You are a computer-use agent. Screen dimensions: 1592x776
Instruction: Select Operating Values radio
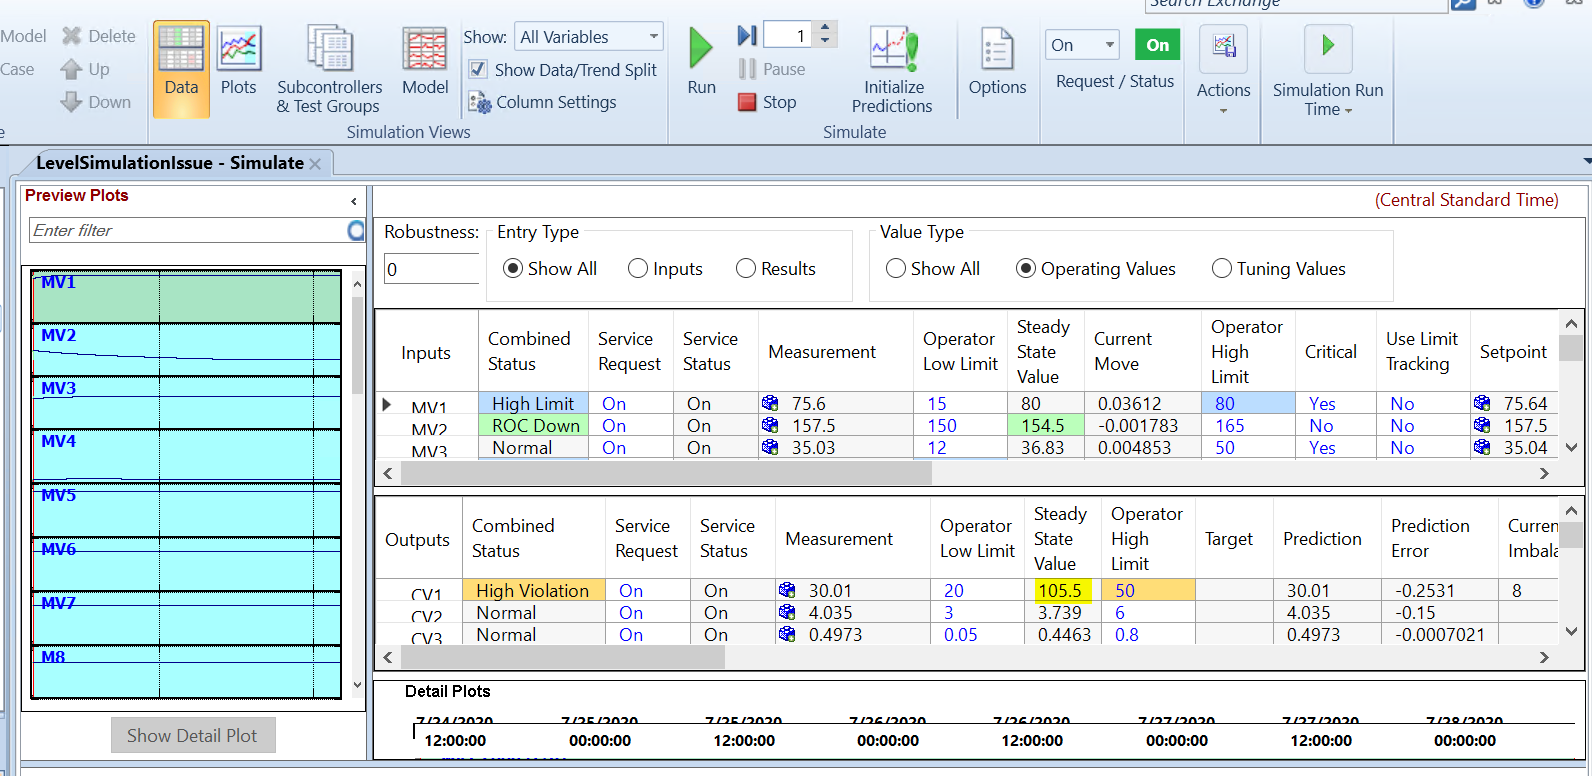tap(1026, 268)
